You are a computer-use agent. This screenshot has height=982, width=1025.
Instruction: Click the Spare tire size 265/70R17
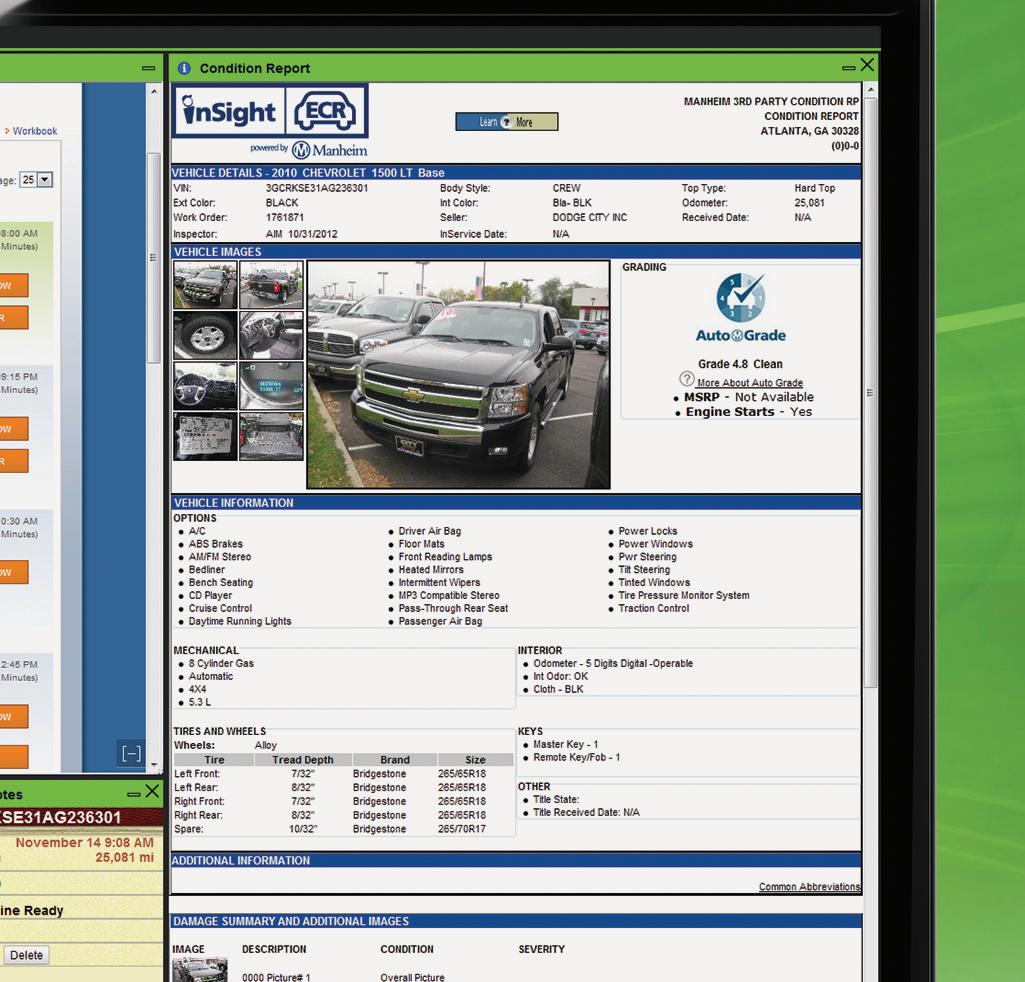[462, 829]
